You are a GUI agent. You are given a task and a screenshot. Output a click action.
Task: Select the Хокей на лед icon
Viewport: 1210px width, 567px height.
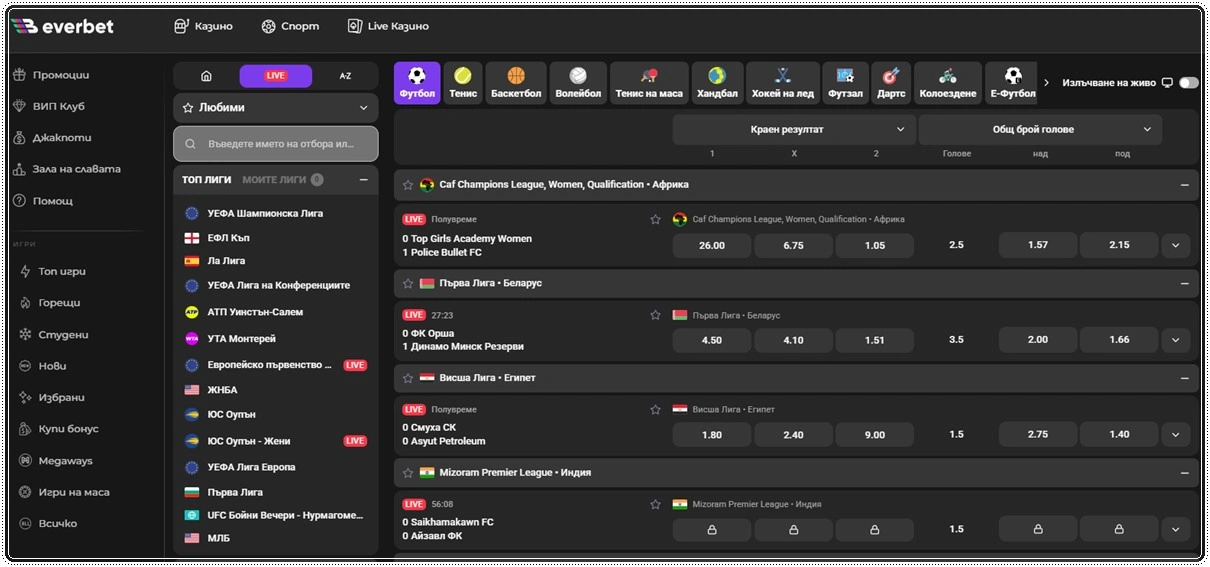pos(783,83)
